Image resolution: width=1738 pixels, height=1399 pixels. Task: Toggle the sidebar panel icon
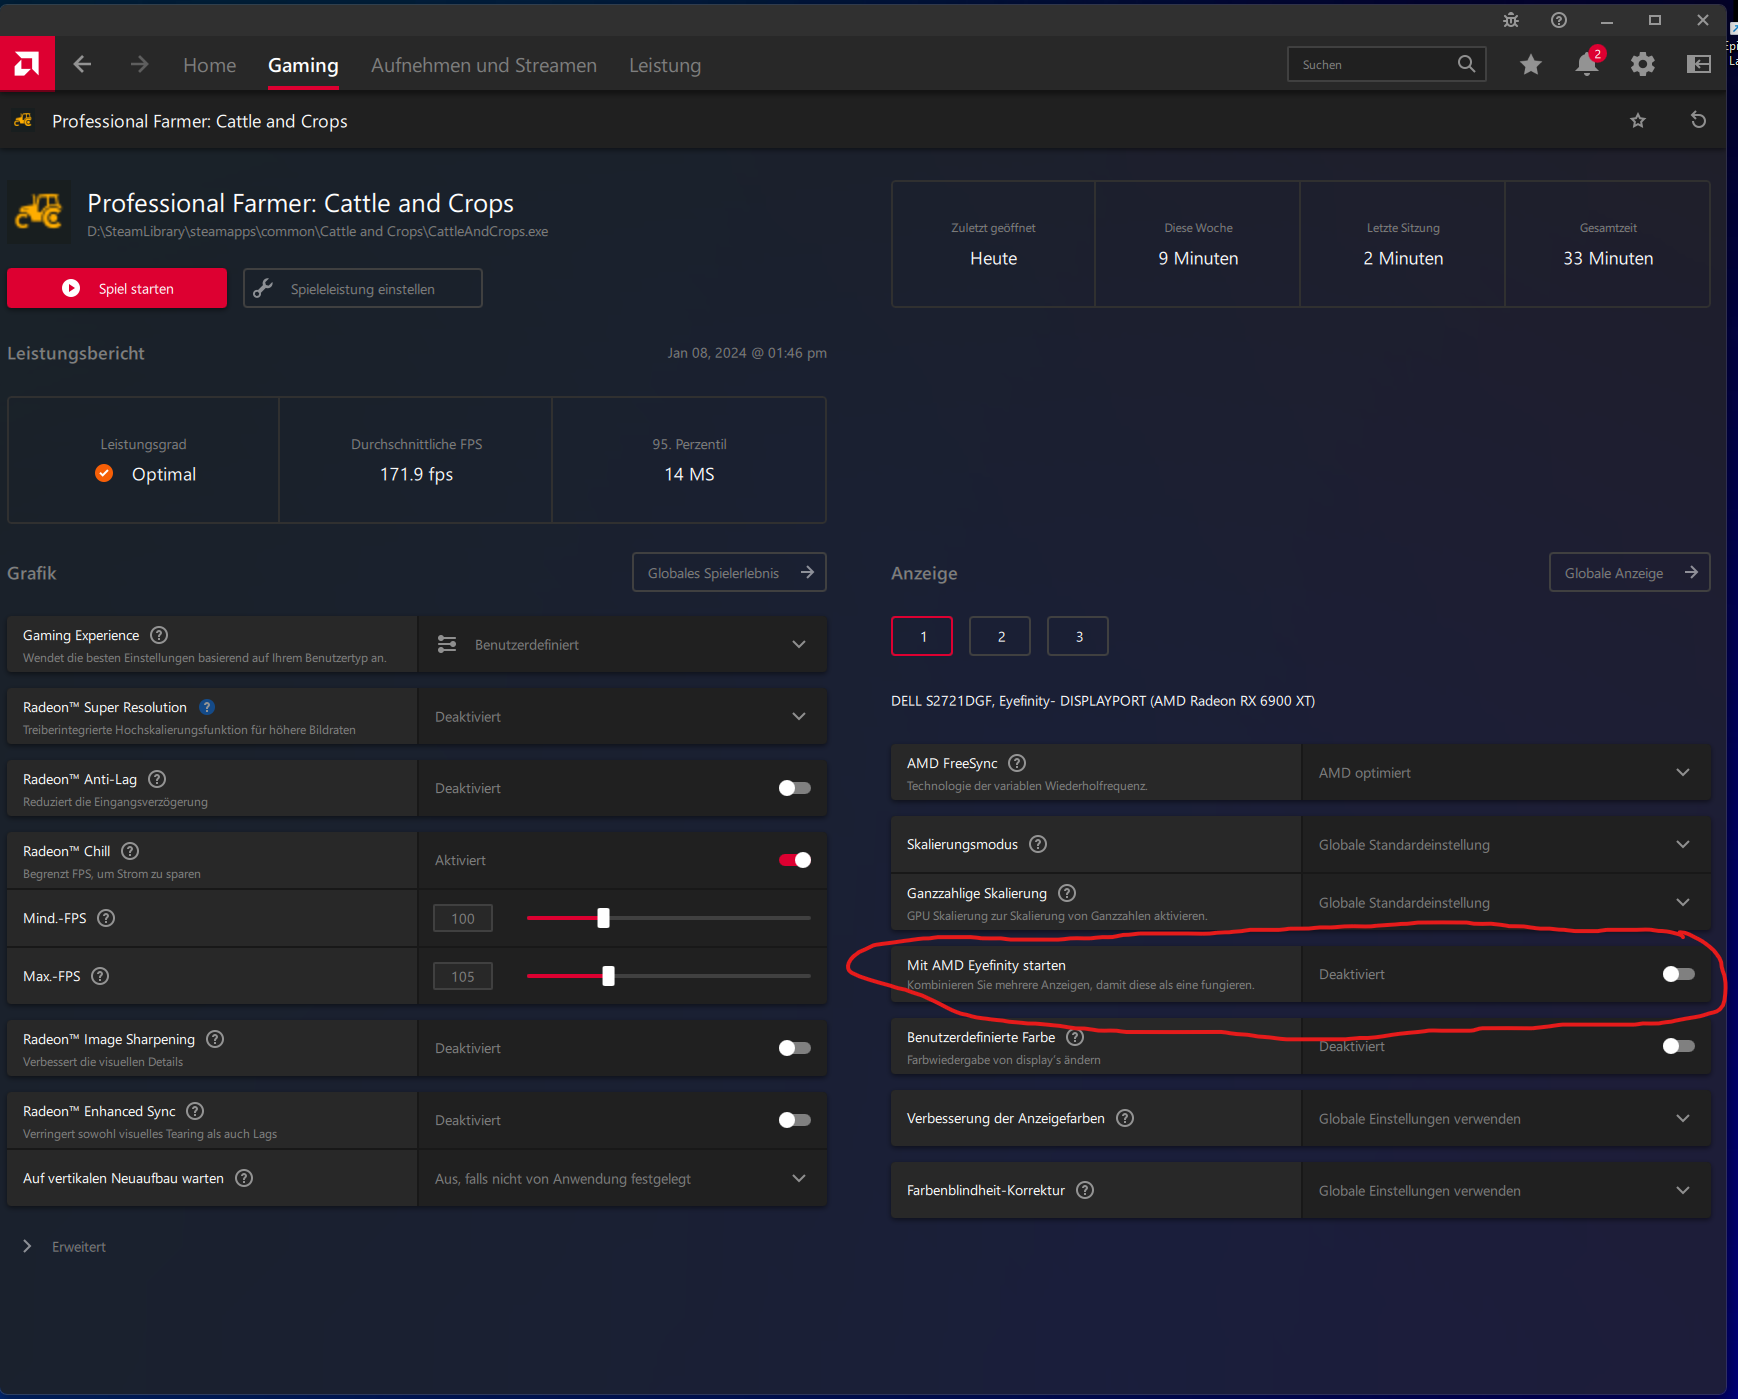pyautogui.click(x=1698, y=65)
